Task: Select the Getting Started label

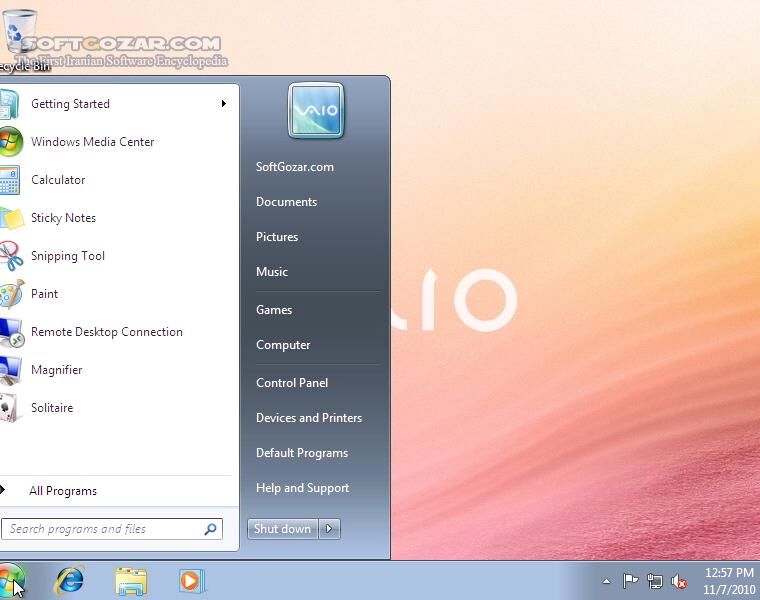Action: tap(70, 104)
